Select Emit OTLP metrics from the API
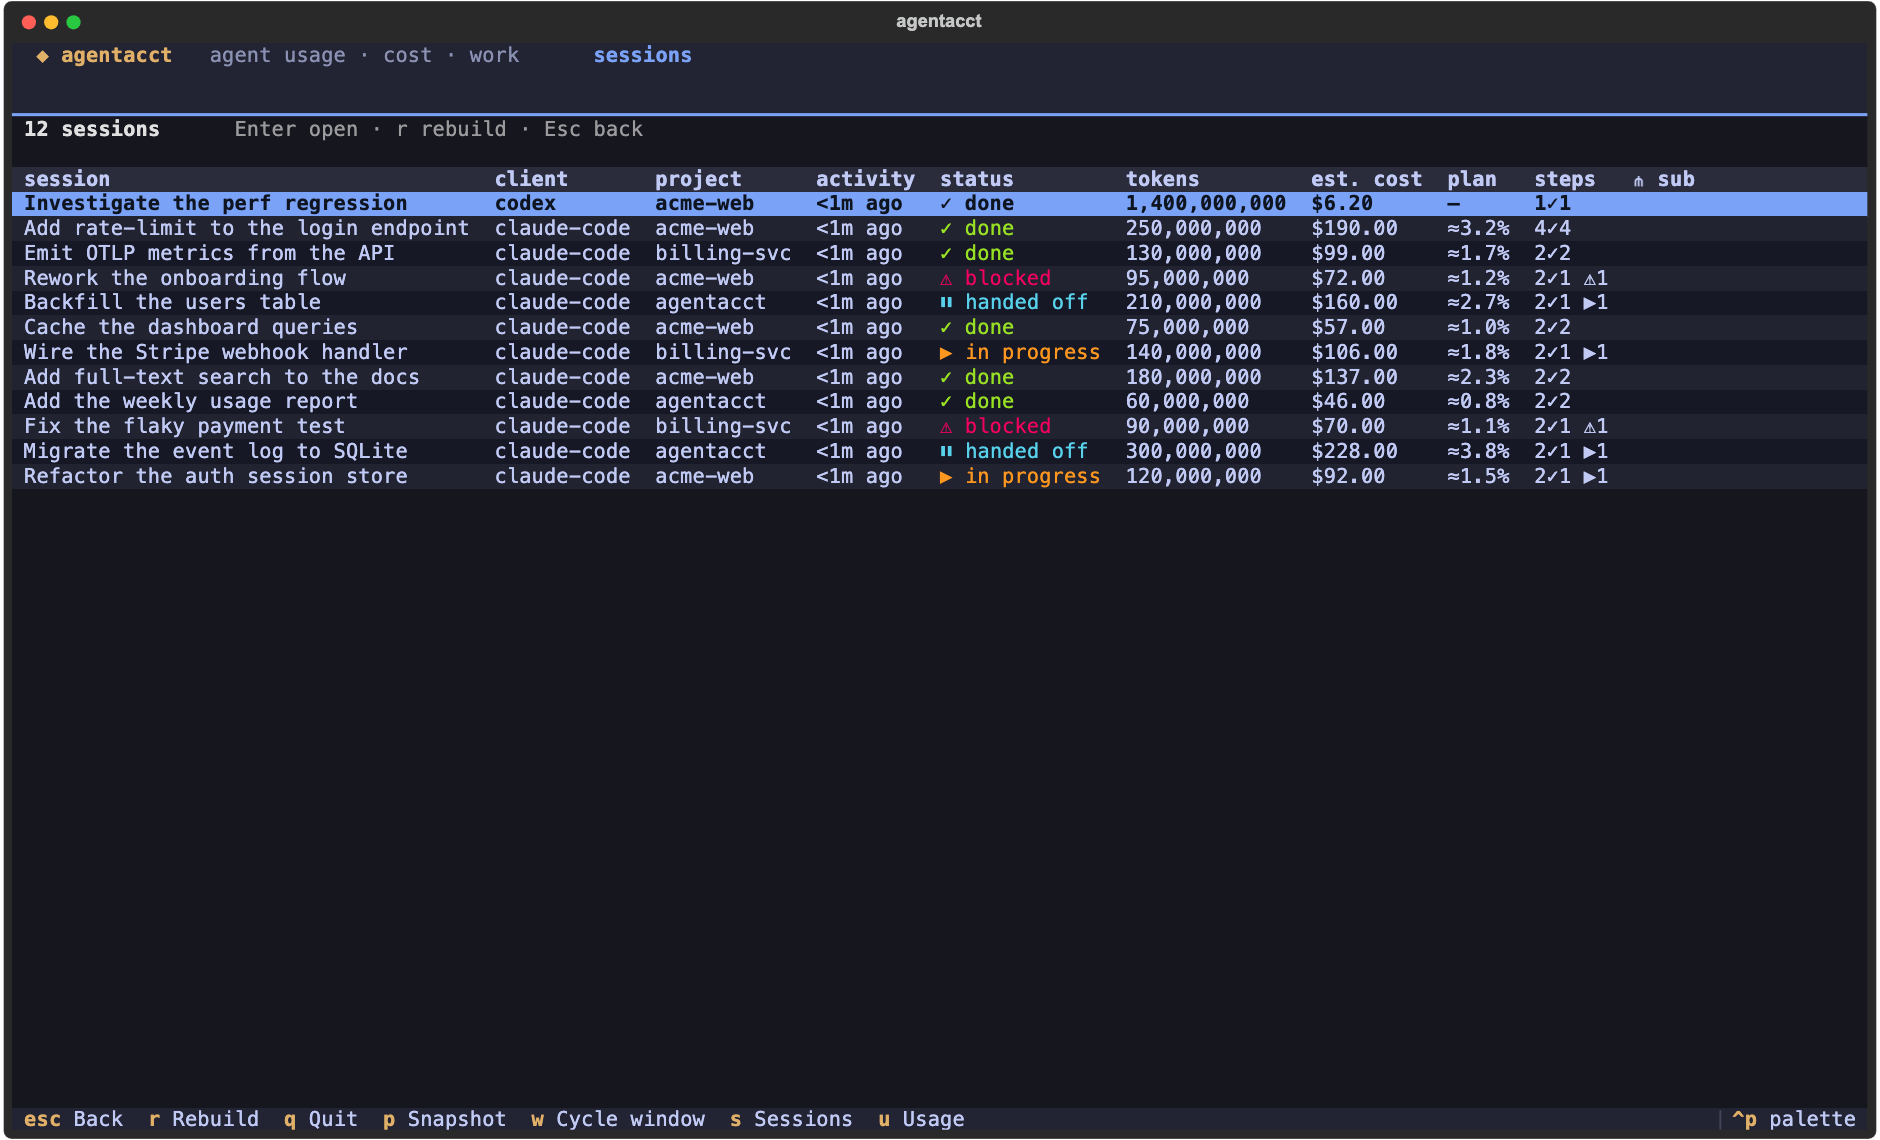 pos(939,254)
